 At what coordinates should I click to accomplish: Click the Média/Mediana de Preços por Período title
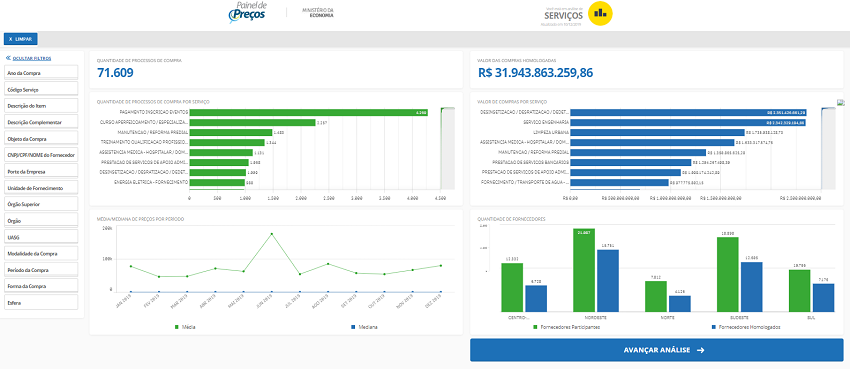tap(140, 219)
